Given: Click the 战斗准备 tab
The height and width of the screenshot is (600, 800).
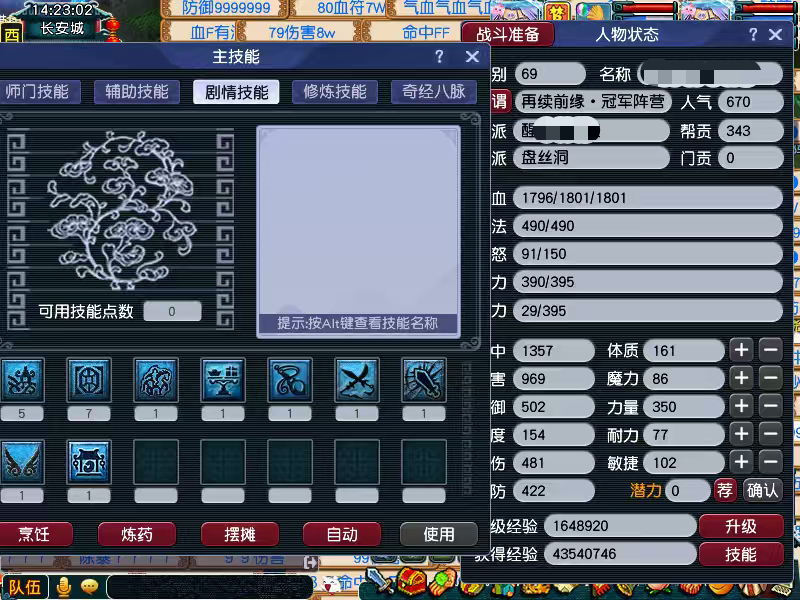Looking at the screenshot, I should tap(508, 34).
